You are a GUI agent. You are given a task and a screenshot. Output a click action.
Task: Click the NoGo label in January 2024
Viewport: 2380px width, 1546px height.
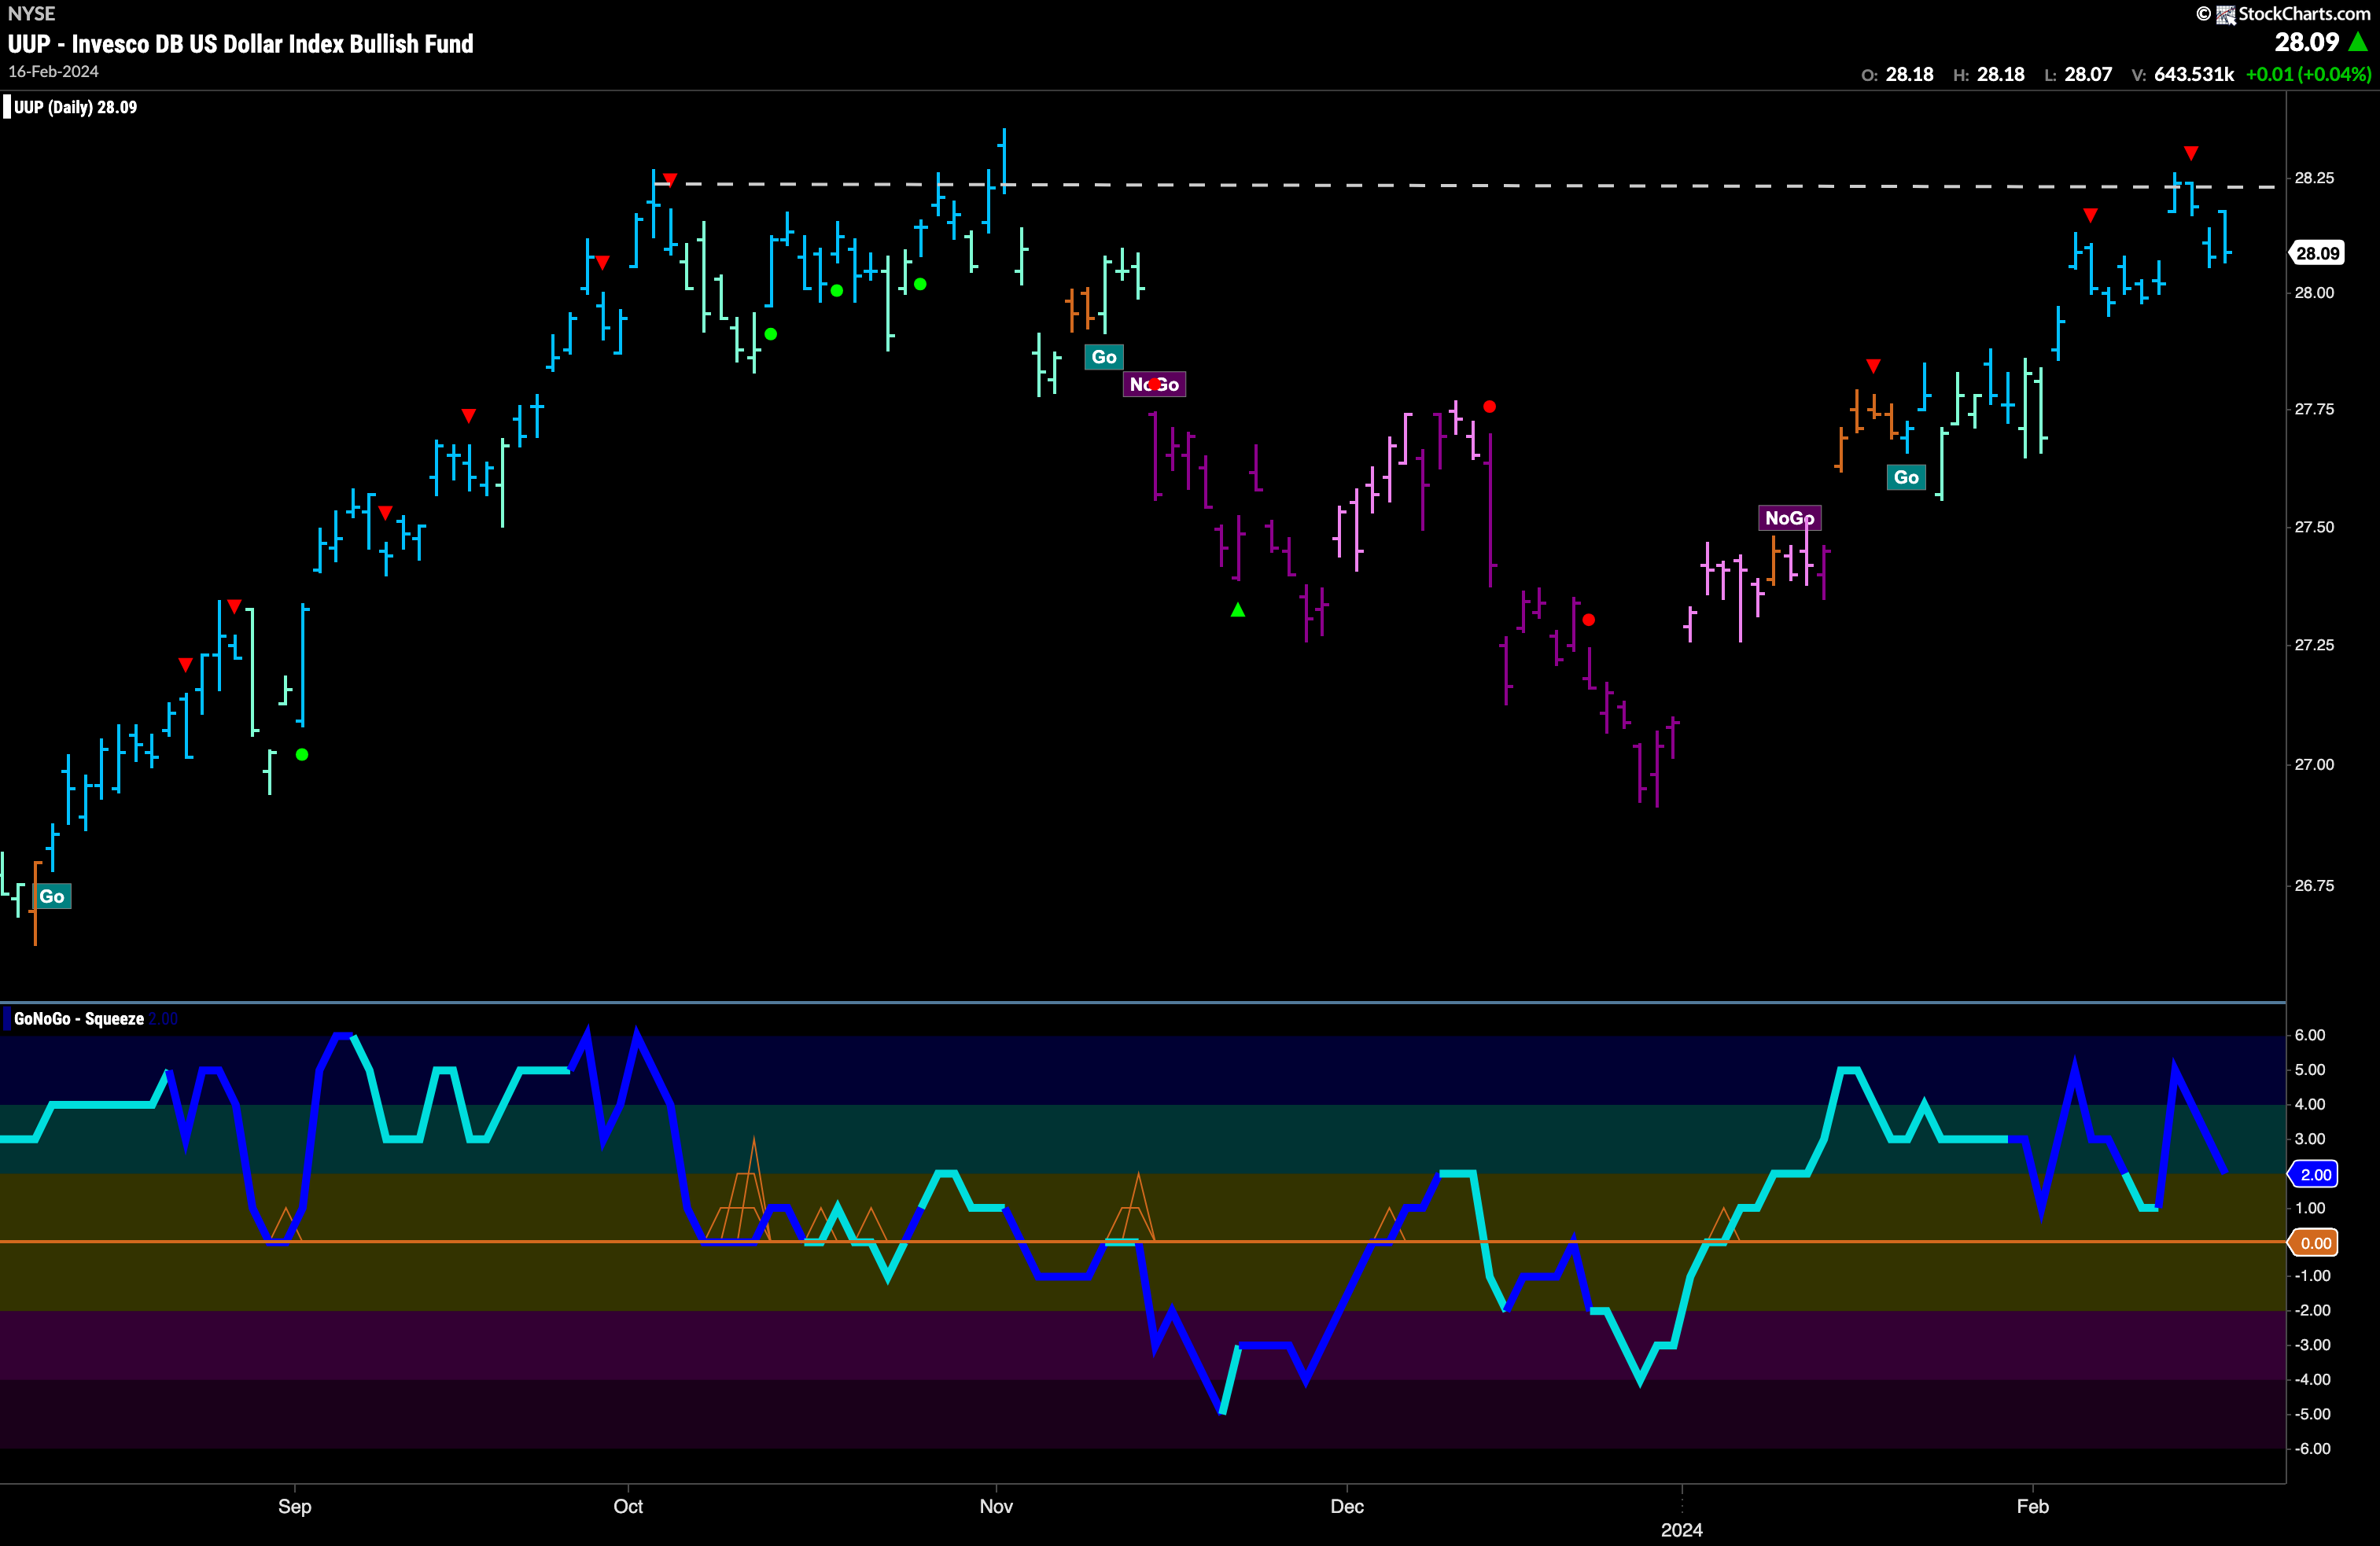click(x=1790, y=518)
